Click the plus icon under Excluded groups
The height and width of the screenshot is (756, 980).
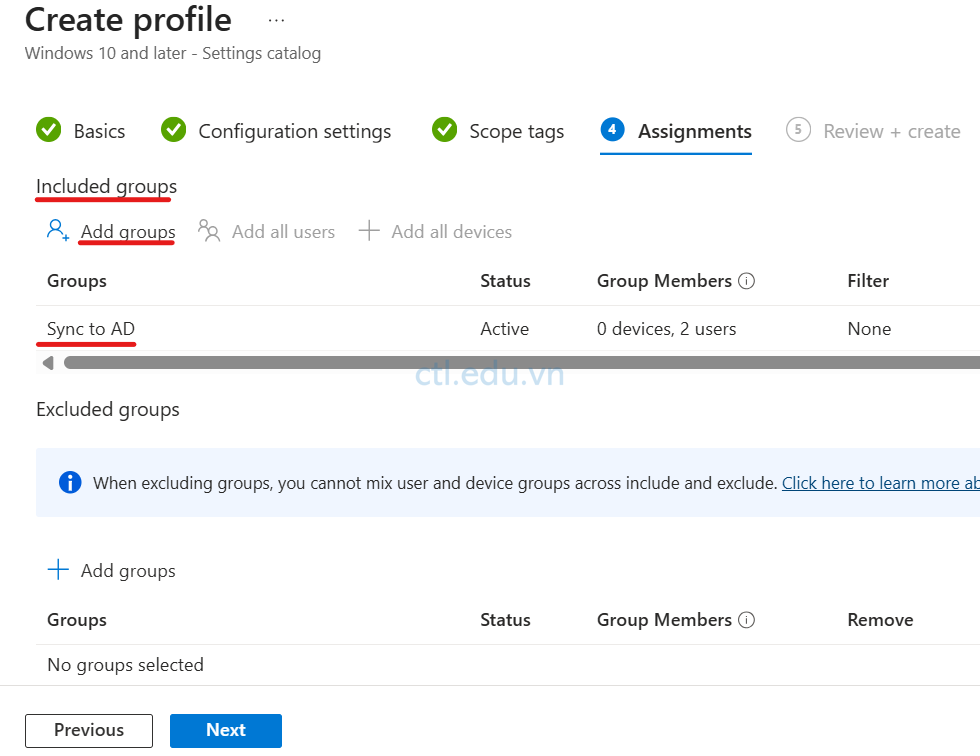tap(58, 570)
